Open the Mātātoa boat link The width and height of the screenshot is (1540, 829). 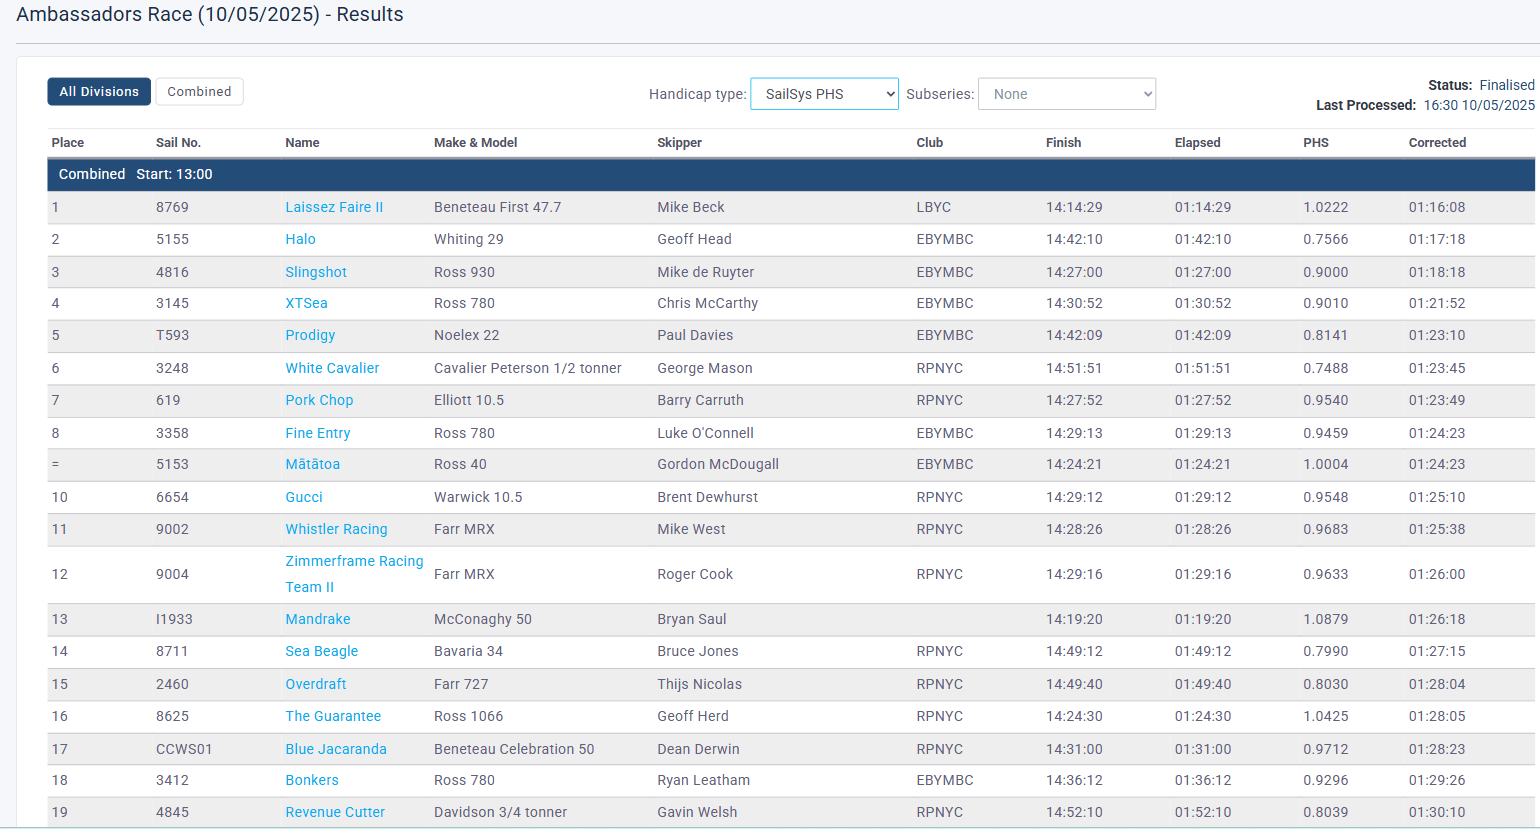click(x=312, y=464)
